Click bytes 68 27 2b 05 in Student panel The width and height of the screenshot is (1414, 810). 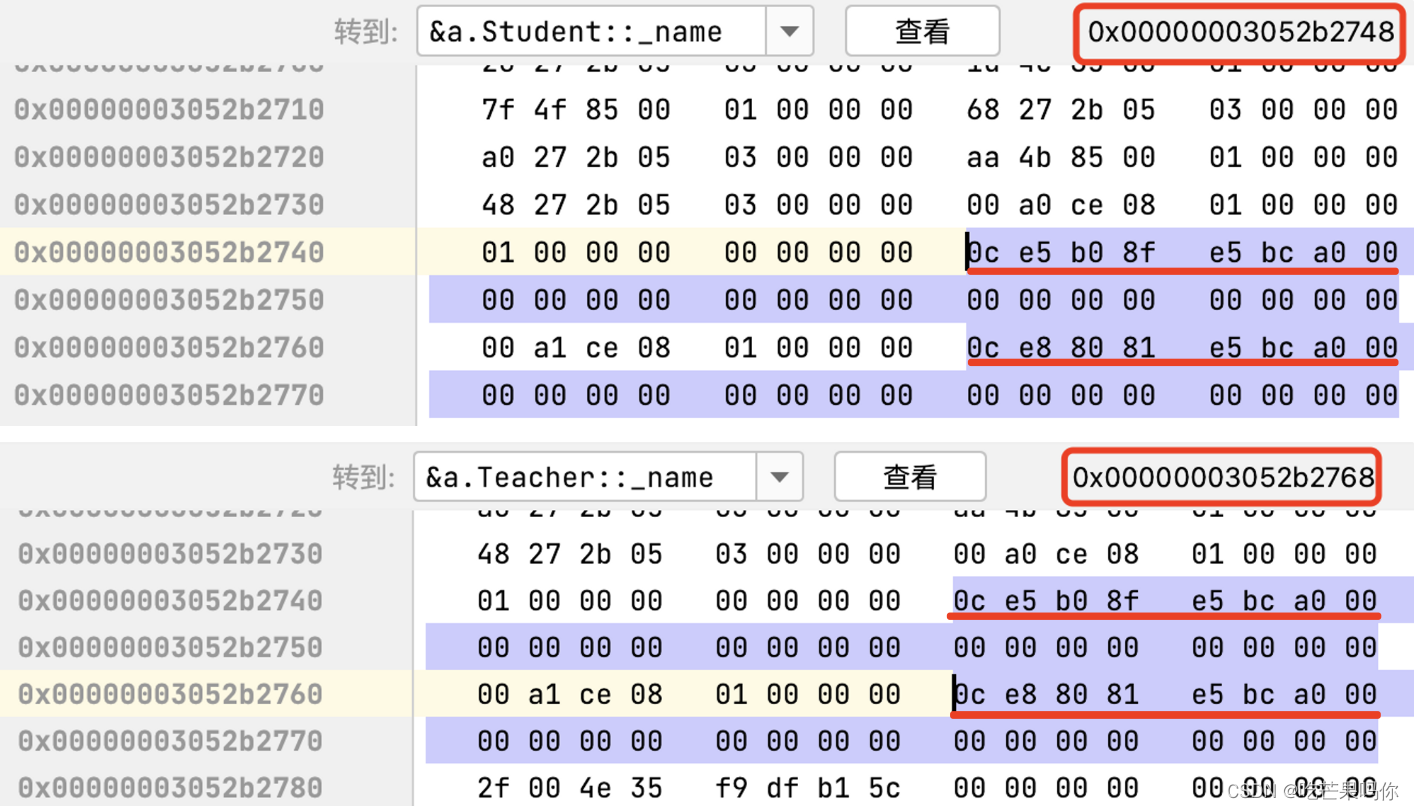point(1061,109)
